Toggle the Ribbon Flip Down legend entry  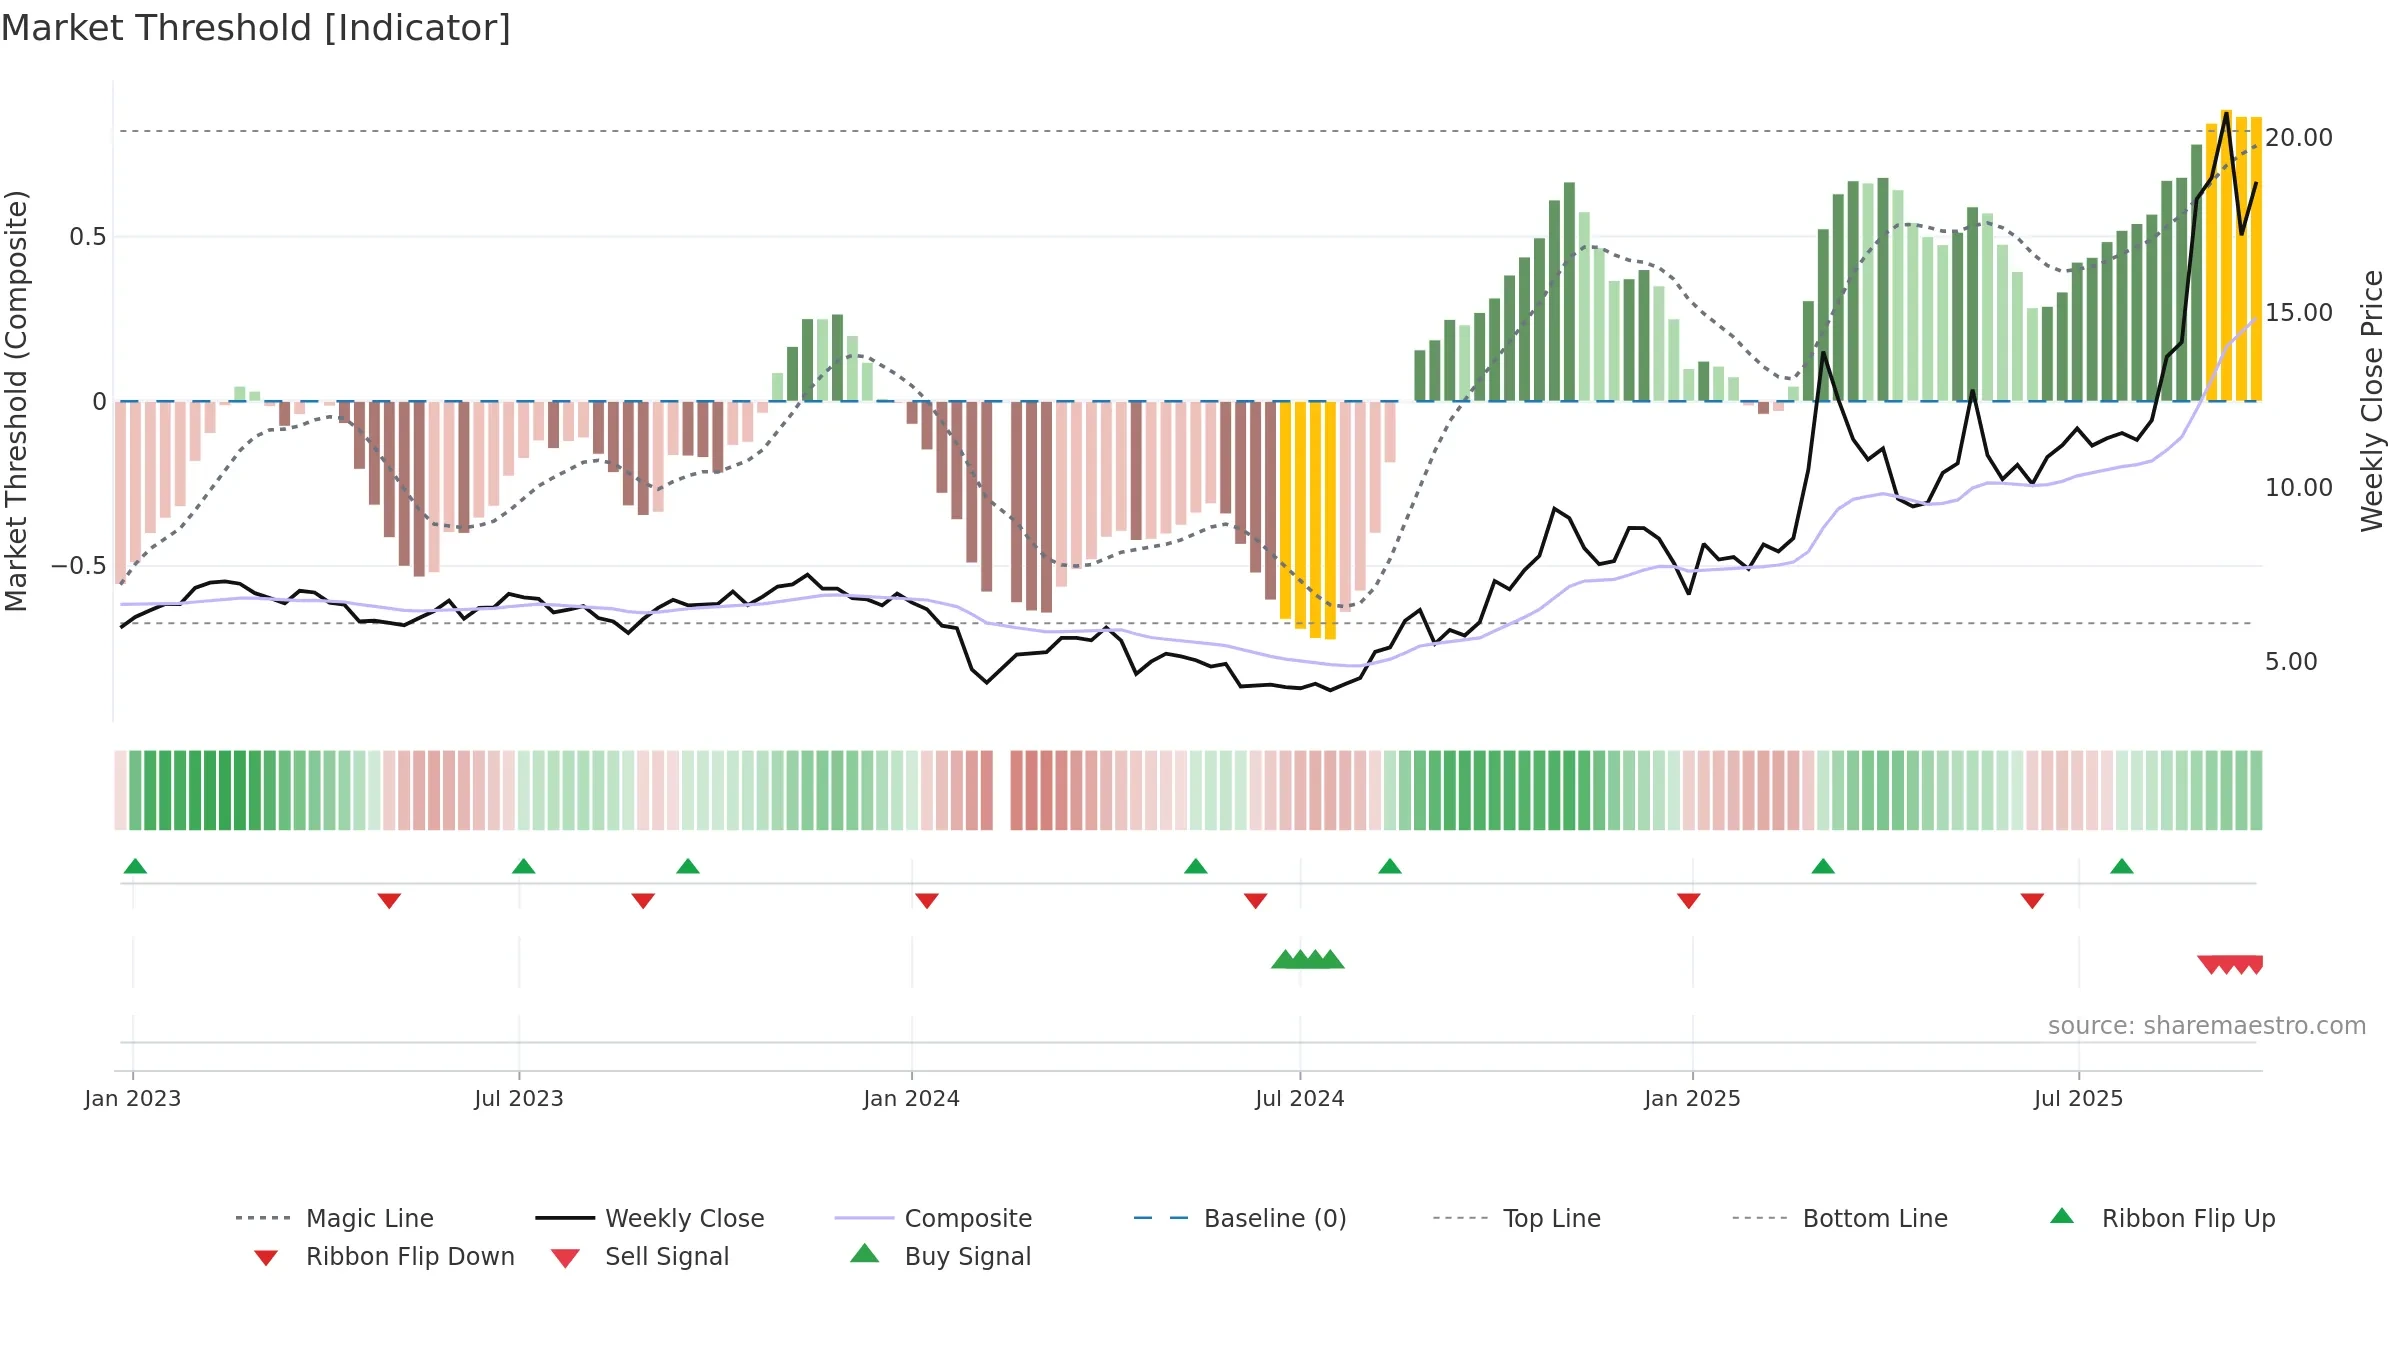tap(385, 1256)
